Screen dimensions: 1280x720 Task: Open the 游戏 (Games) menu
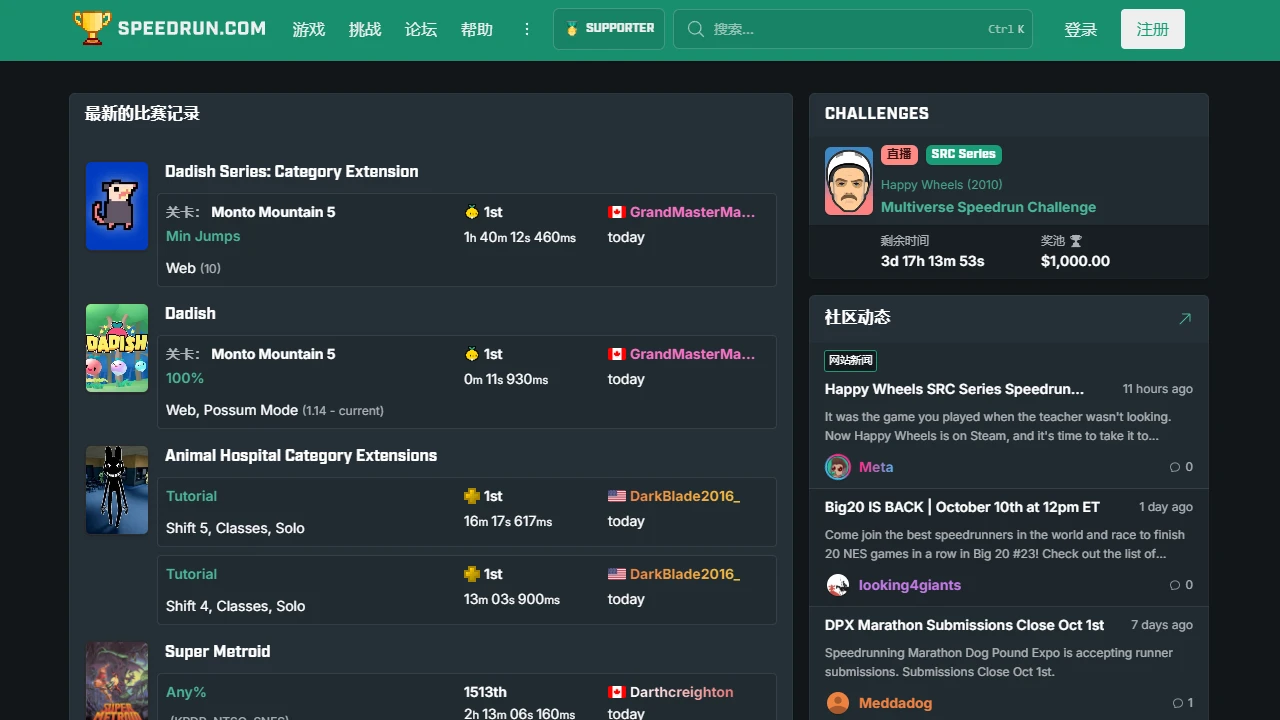point(309,29)
